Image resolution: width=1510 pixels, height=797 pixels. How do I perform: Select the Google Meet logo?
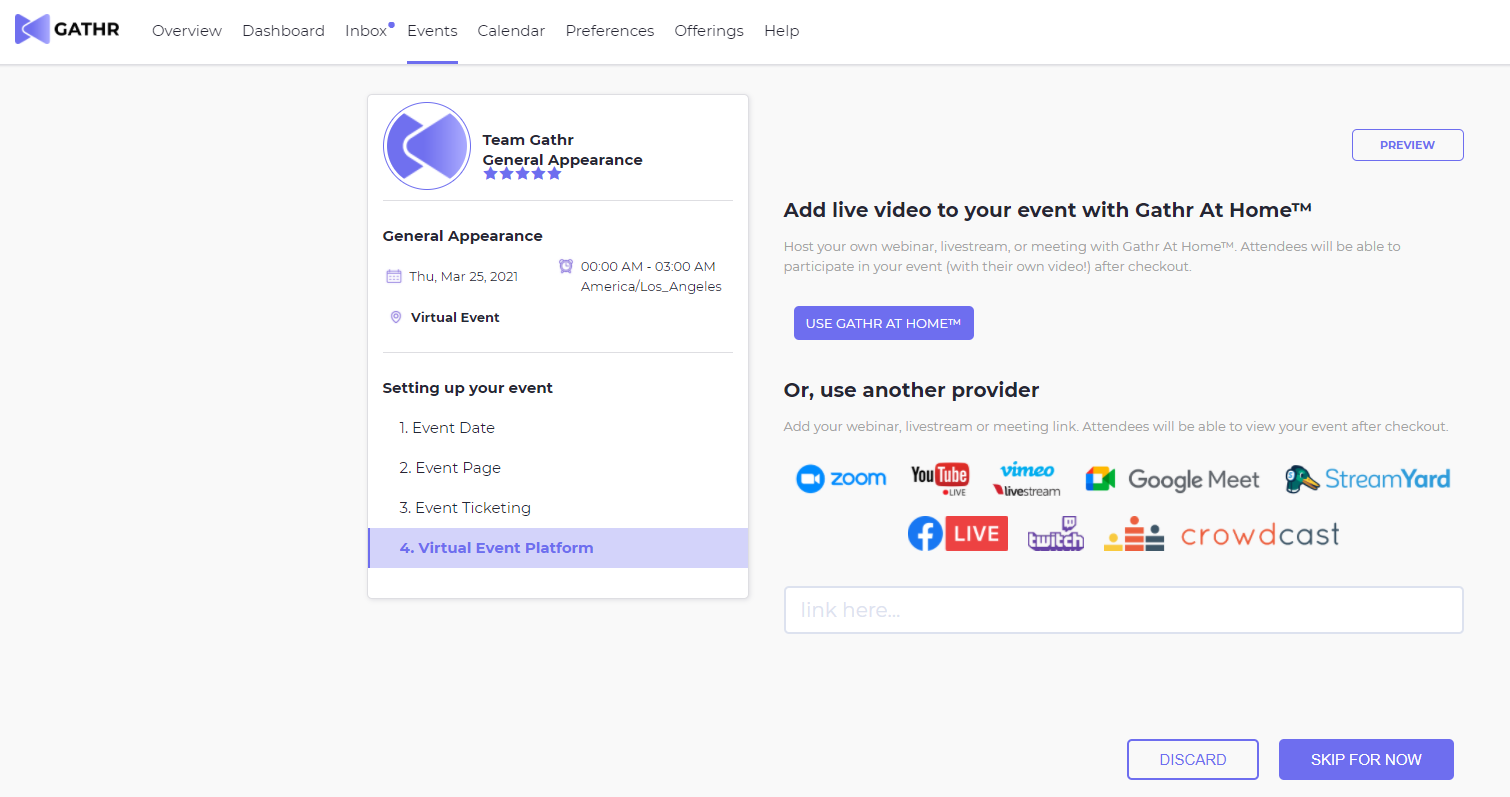click(x=1173, y=480)
